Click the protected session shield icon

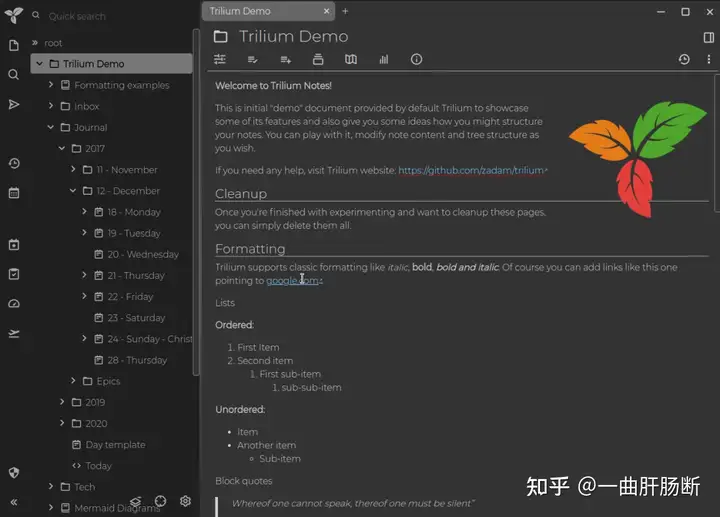[14, 472]
